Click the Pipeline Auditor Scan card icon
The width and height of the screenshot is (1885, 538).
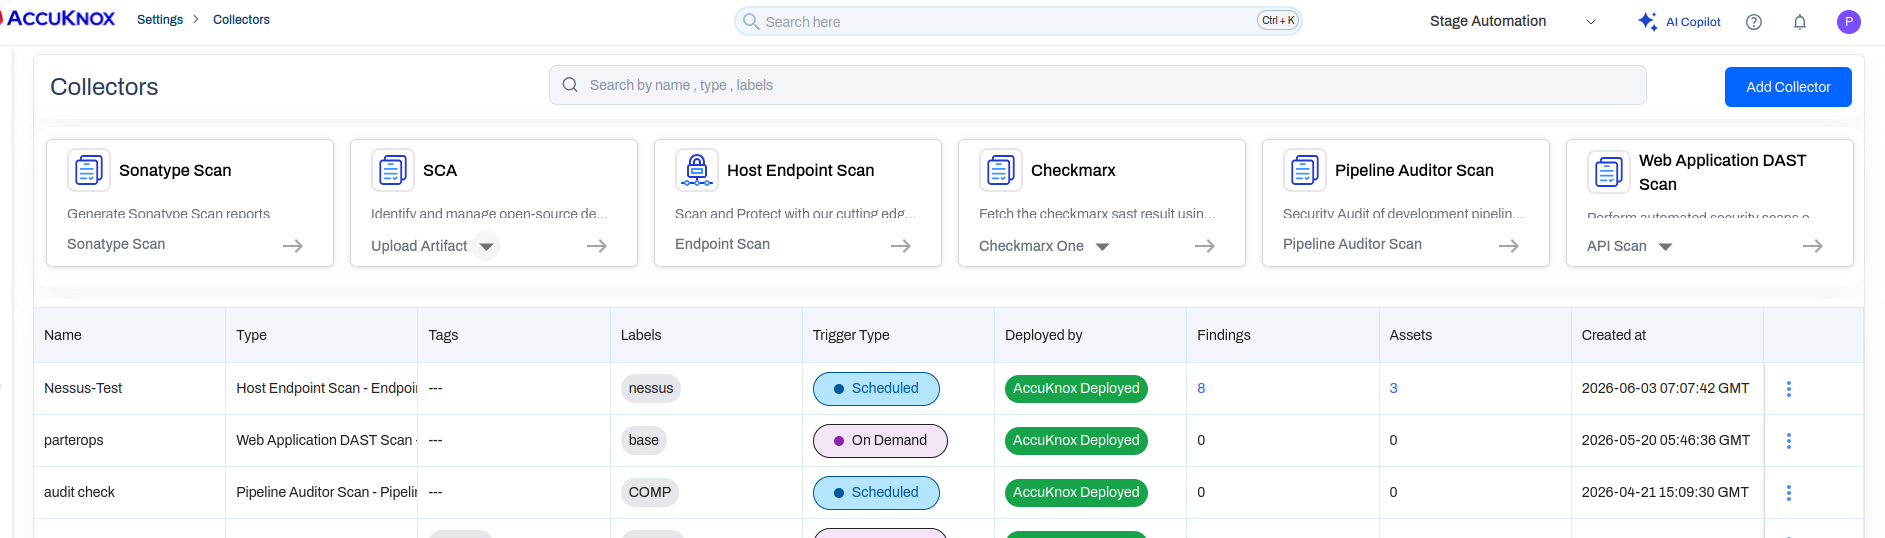[x=1305, y=170]
